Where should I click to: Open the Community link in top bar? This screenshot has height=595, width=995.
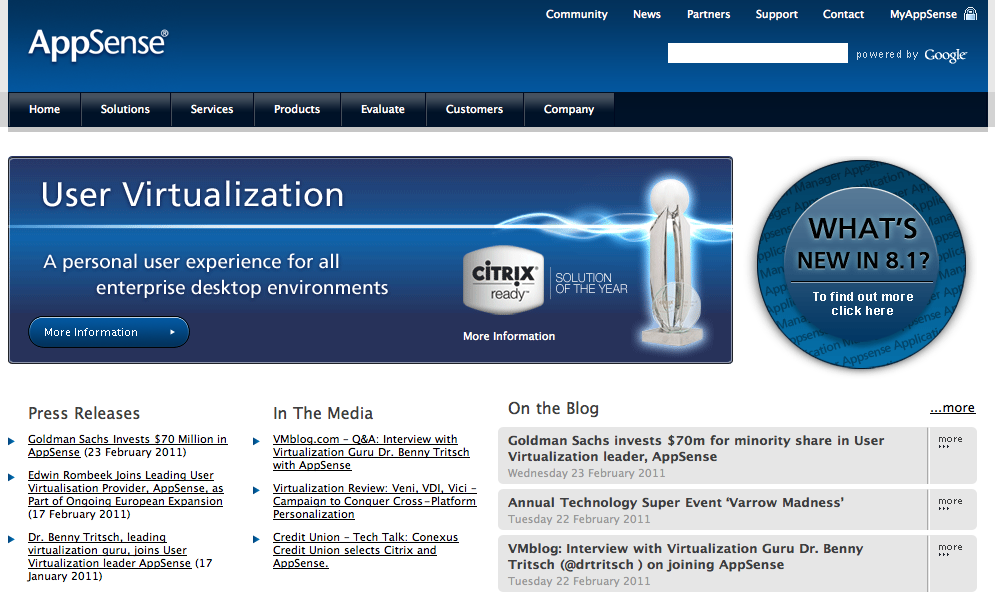click(x=576, y=14)
